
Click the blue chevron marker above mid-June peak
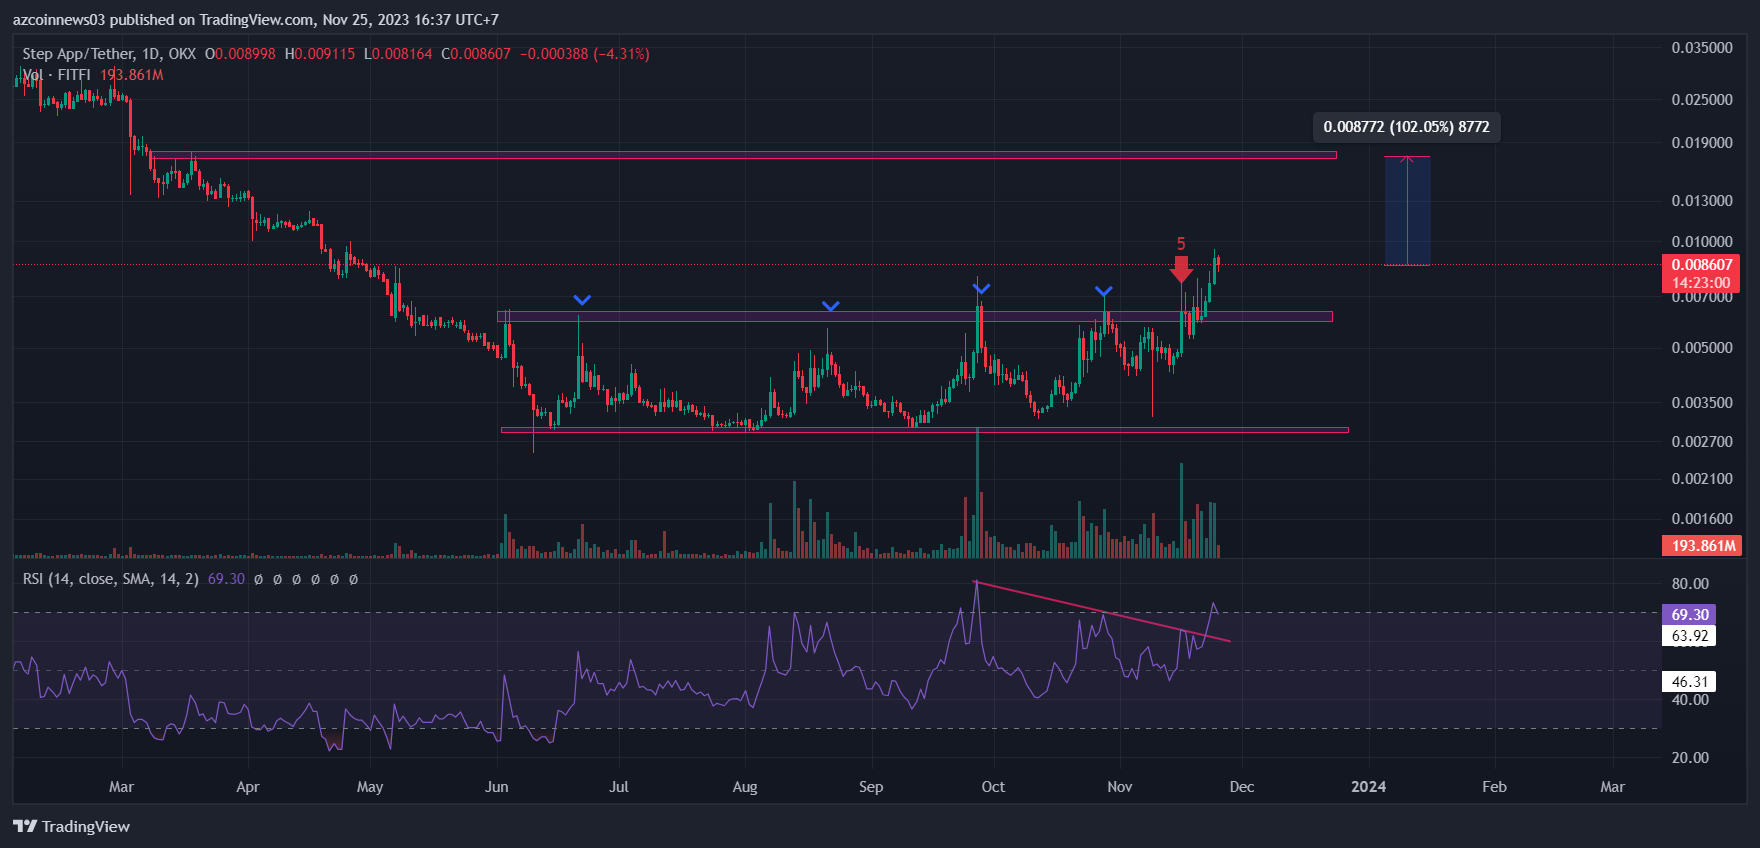(582, 300)
